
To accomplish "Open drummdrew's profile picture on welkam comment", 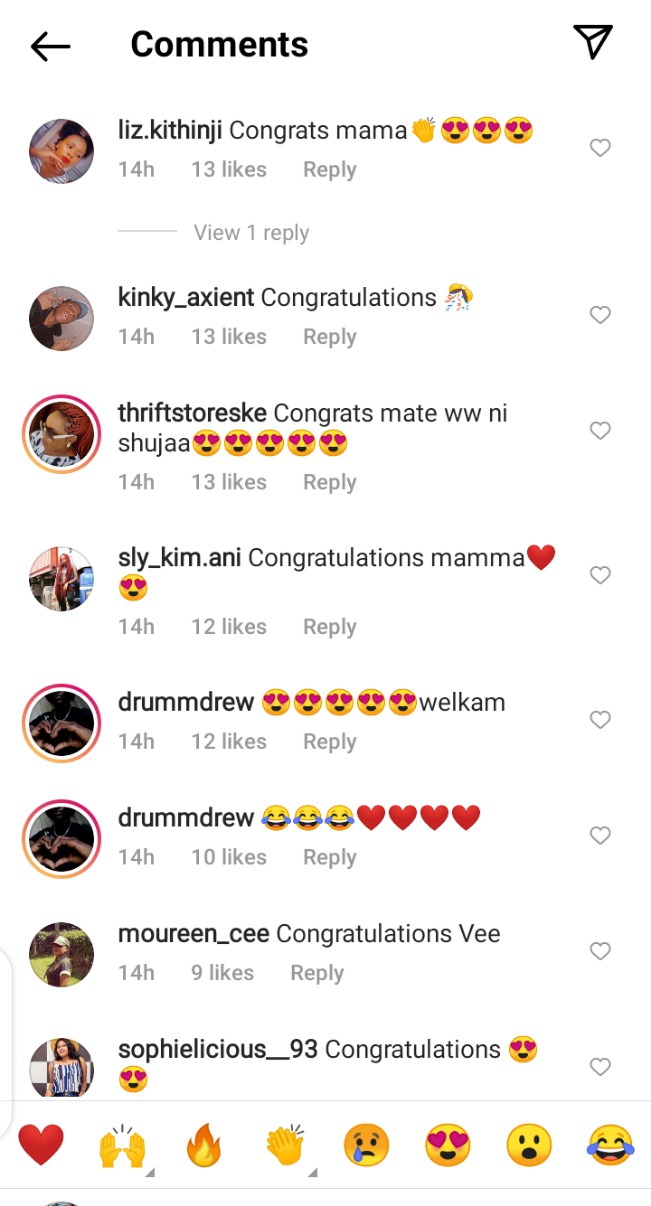I will pyautogui.click(x=62, y=723).
